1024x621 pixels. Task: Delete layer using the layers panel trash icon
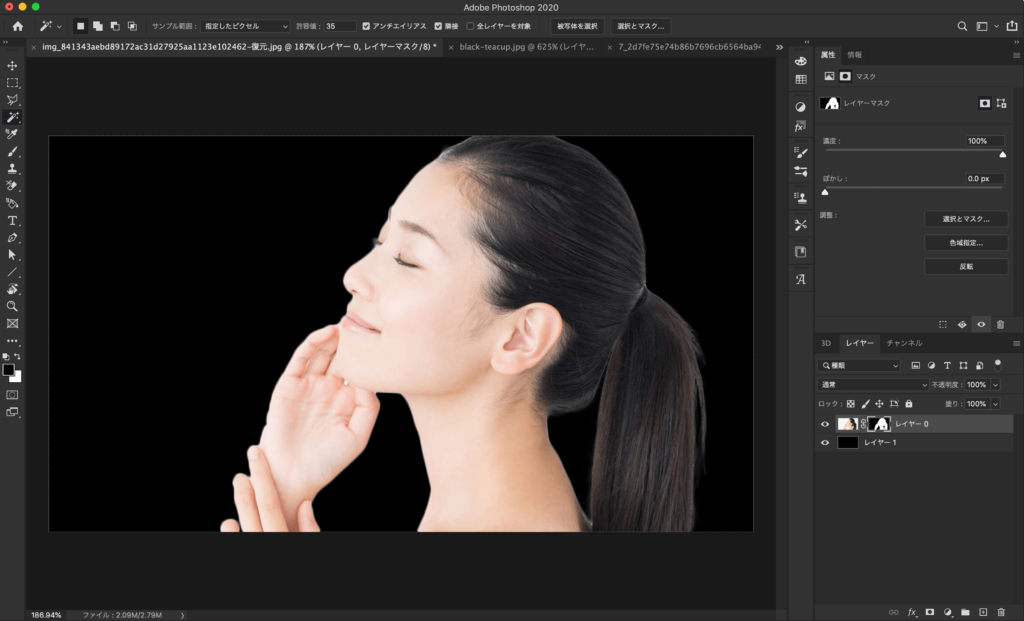(x=1001, y=612)
